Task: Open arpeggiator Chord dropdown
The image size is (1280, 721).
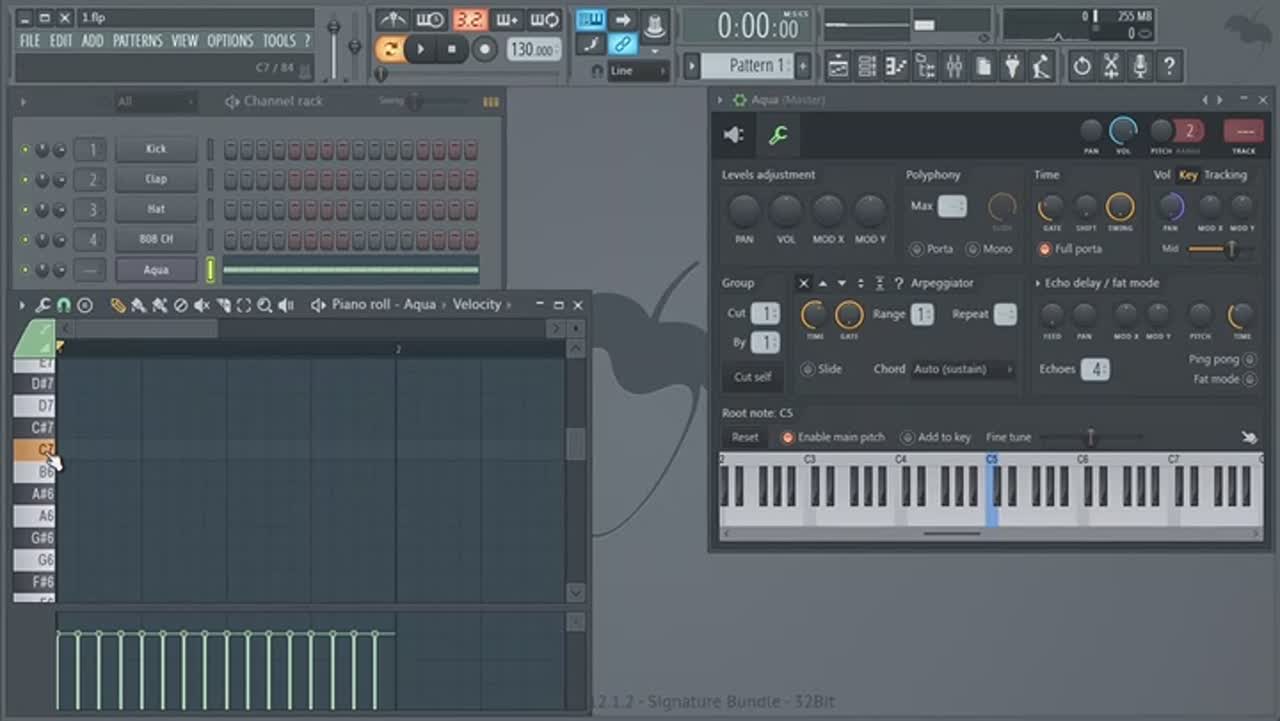Action: click(963, 369)
